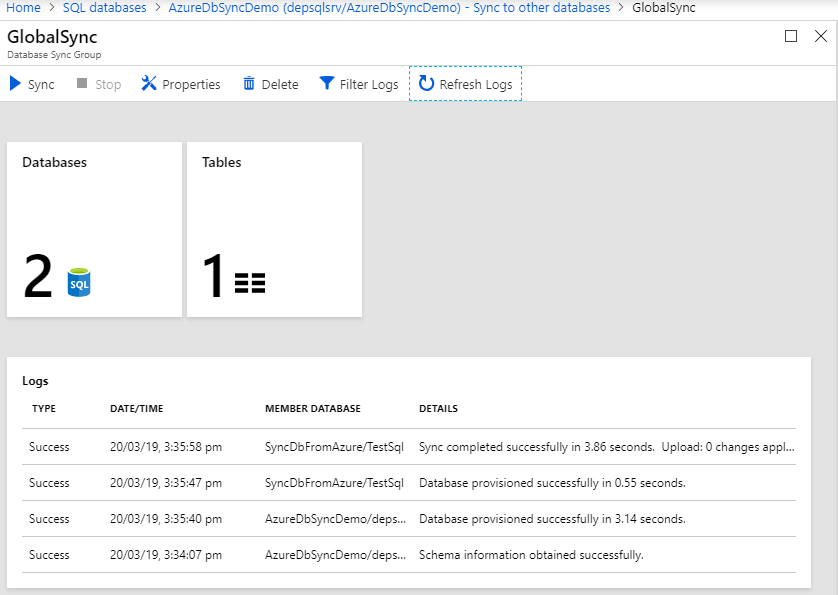The width and height of the screenshot is (838, 595).
Task: Open the Tables tile
Action: [x=274, y=229]
